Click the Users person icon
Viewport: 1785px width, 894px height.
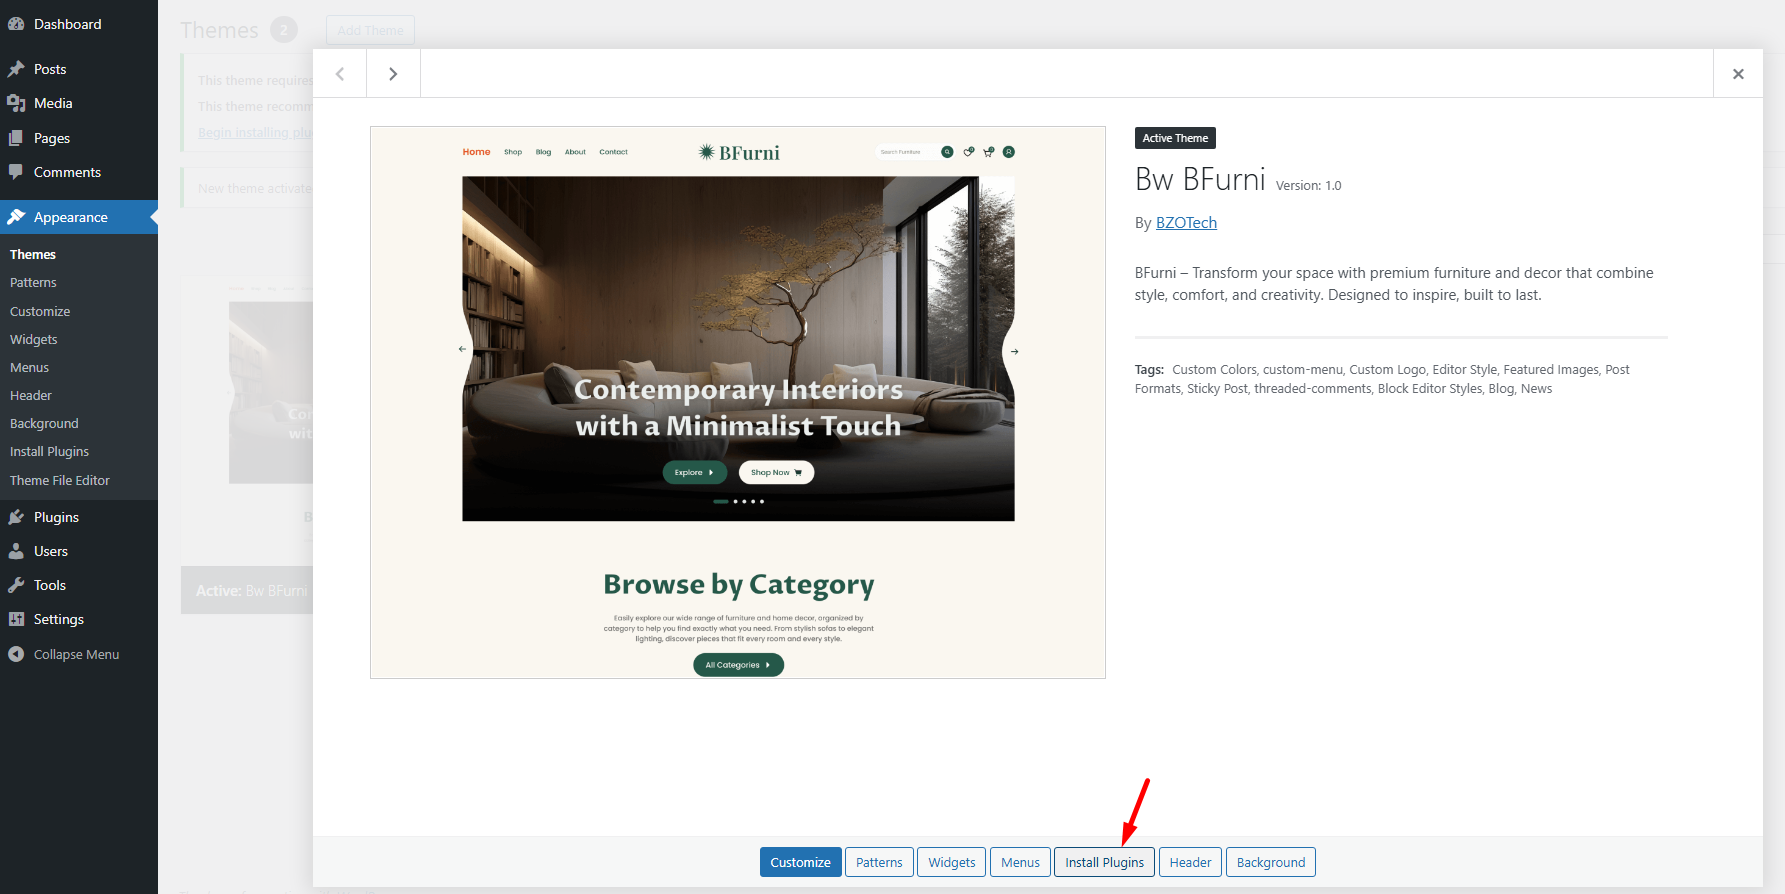(16, 551)
